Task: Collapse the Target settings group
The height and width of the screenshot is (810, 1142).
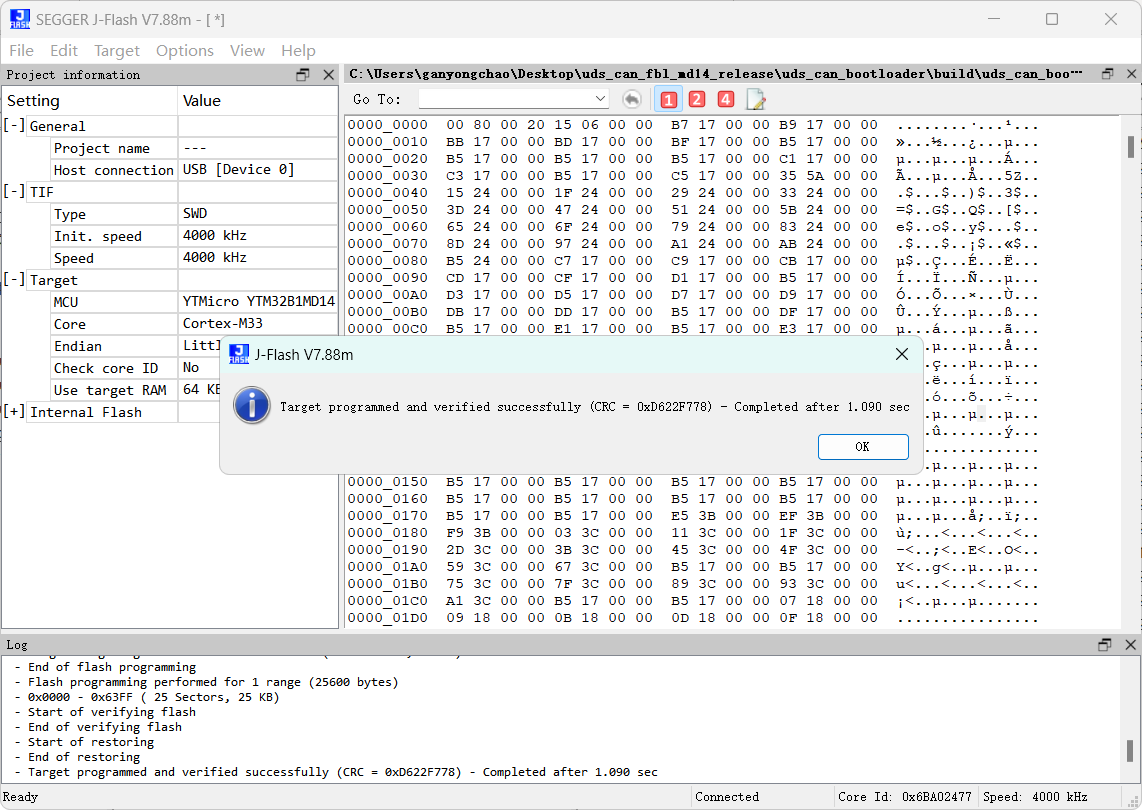Action: point(14,280)
